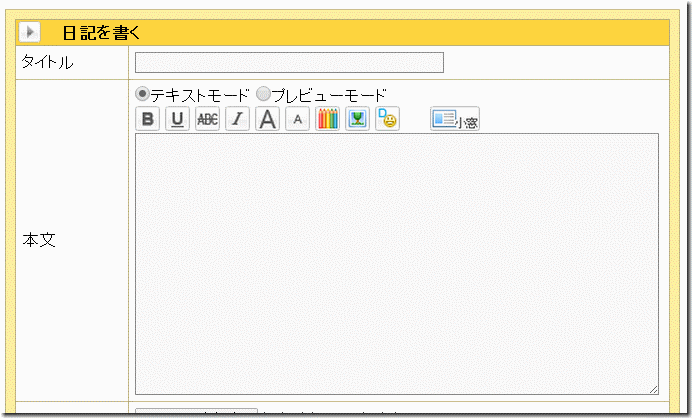This screenshot has width=692, height=418.
Task: Apply underline using the U icon
Action: click(177, 119)
